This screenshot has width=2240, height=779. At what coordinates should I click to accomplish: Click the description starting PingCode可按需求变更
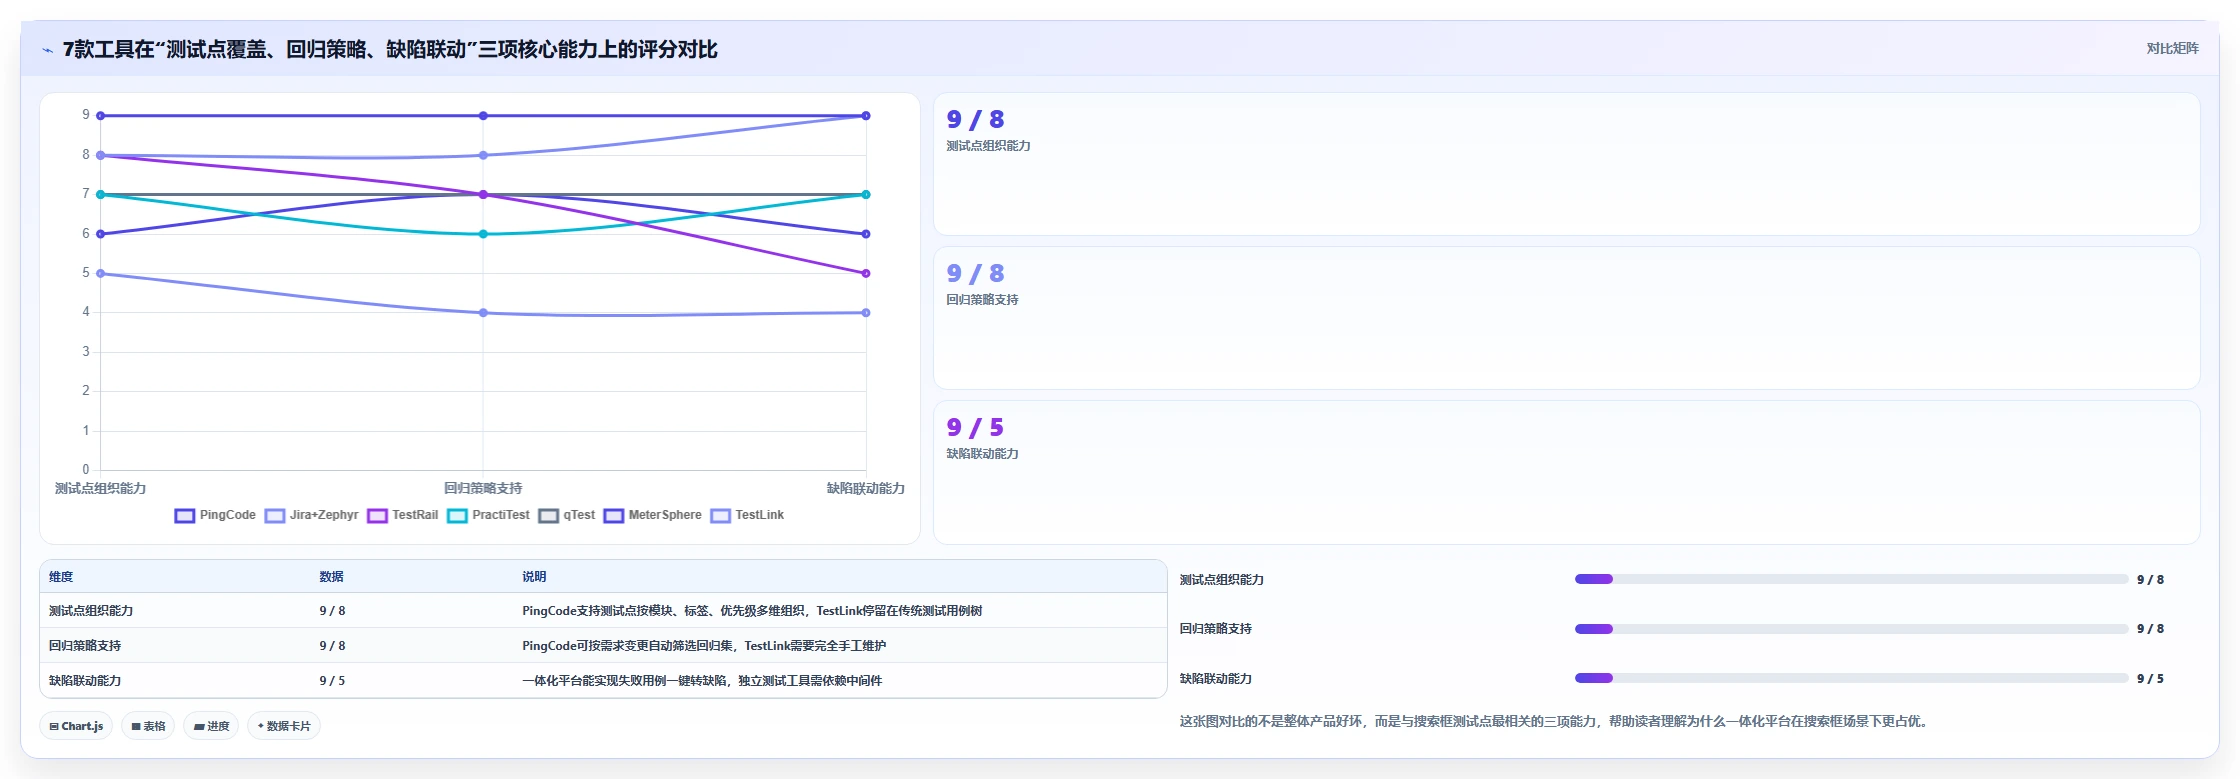tap(704, 646)
